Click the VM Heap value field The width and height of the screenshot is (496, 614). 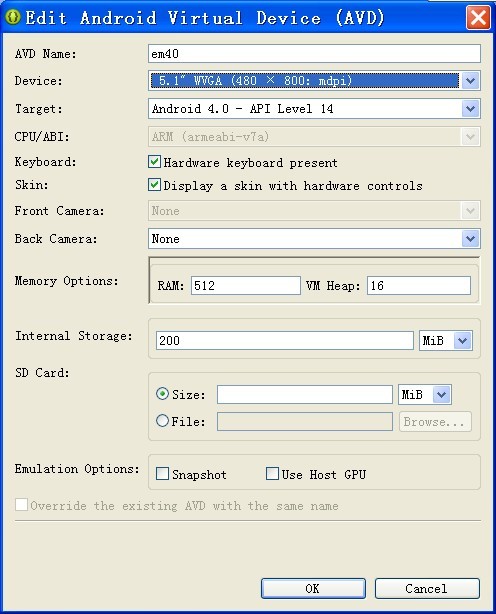tap(419, 285)
